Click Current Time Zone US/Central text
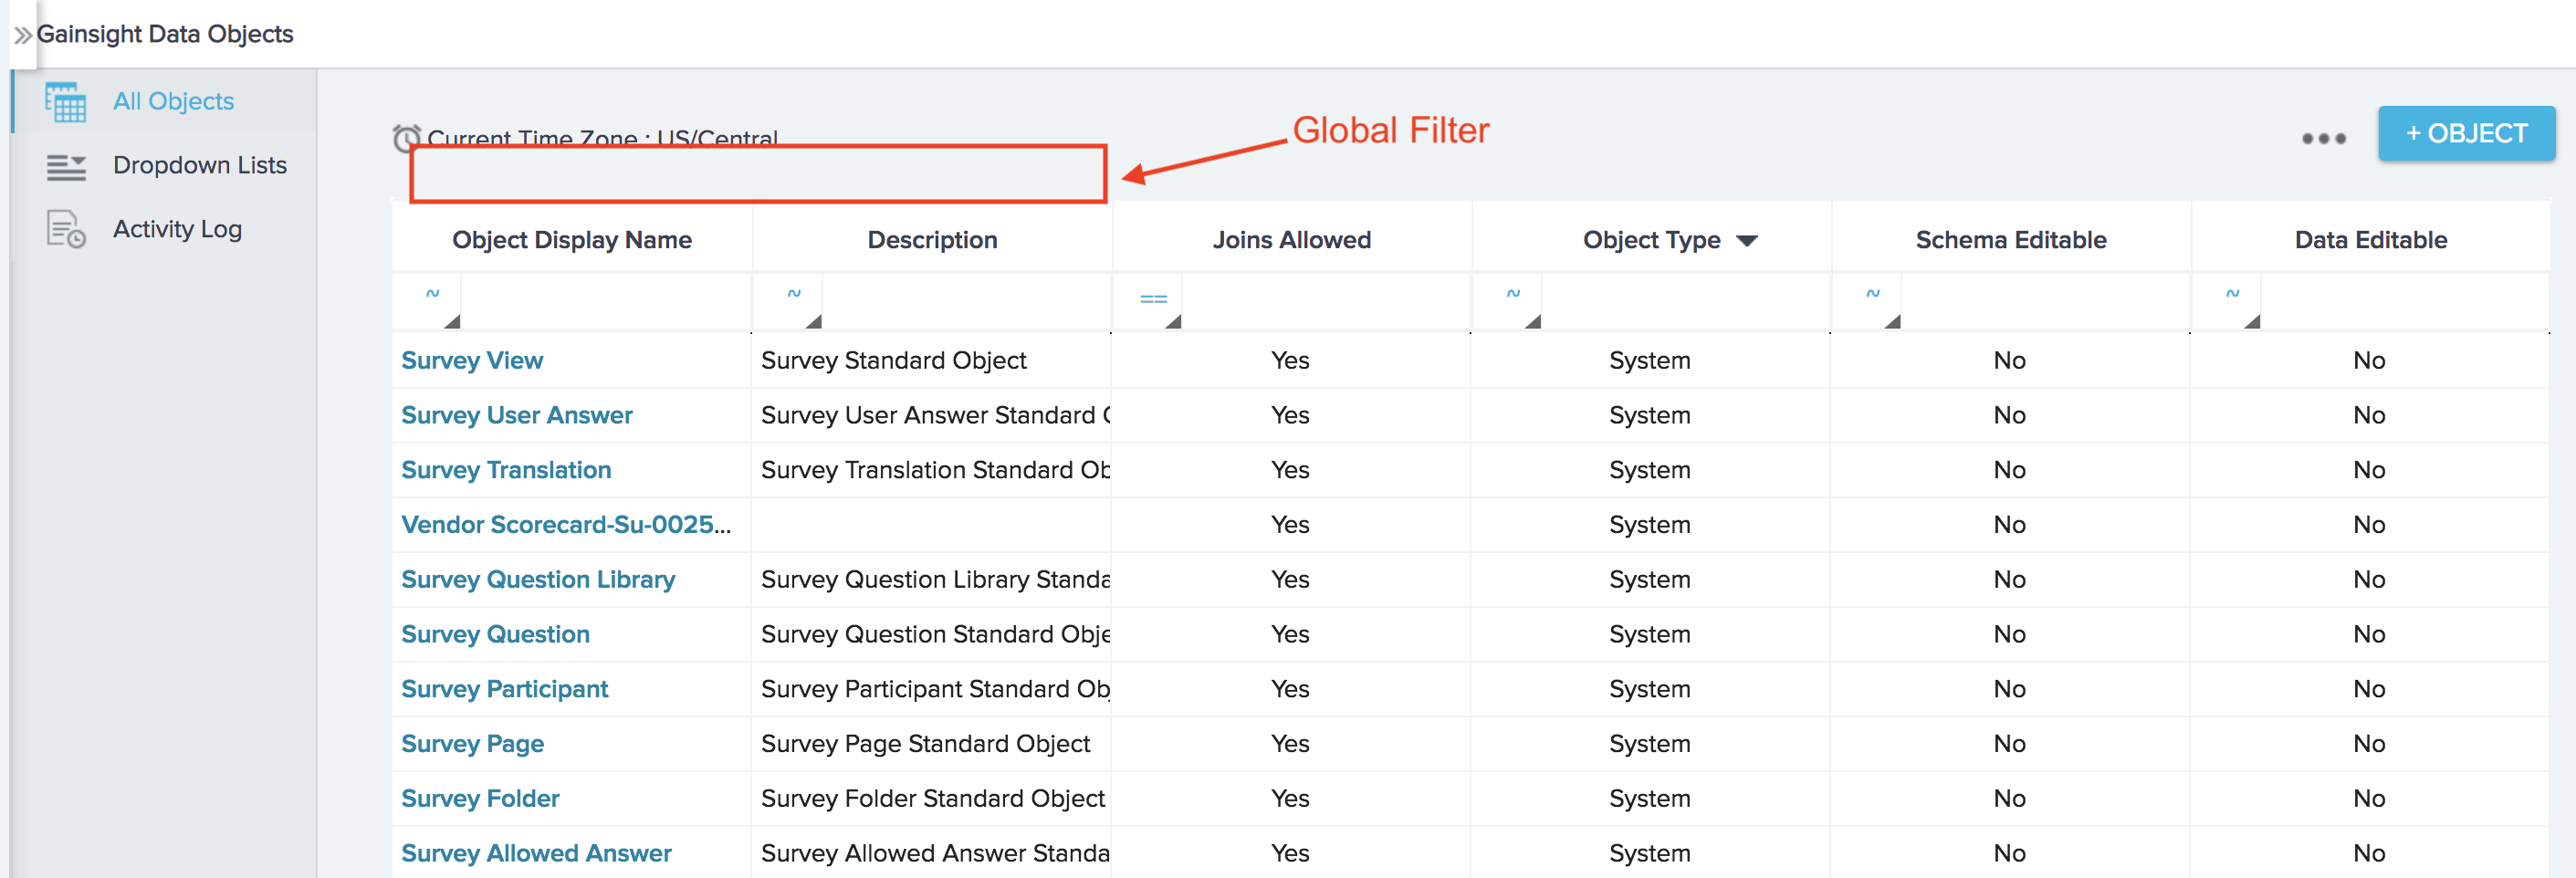 (x=602, y=137)
